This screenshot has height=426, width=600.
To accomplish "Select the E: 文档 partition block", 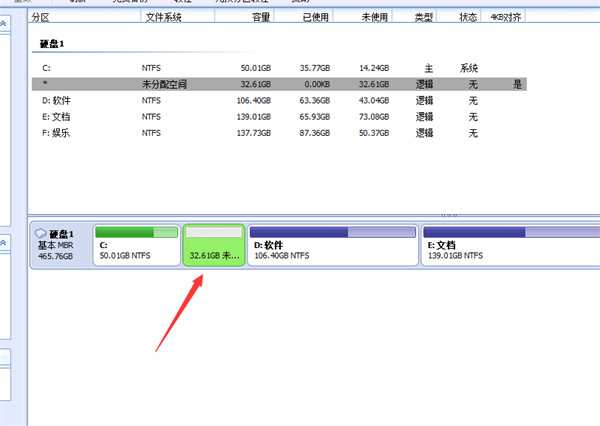I will (x=510, y=245).
